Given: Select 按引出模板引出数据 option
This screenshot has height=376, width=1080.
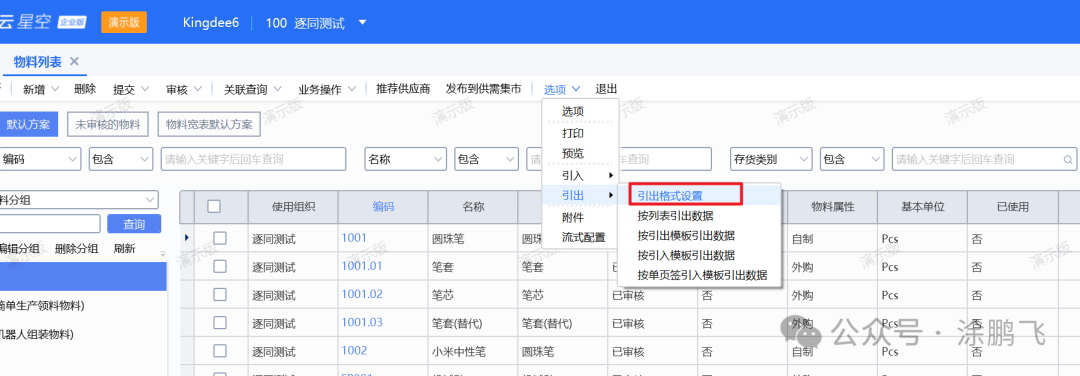Looking at the screenshot, I should coord(685,236).
